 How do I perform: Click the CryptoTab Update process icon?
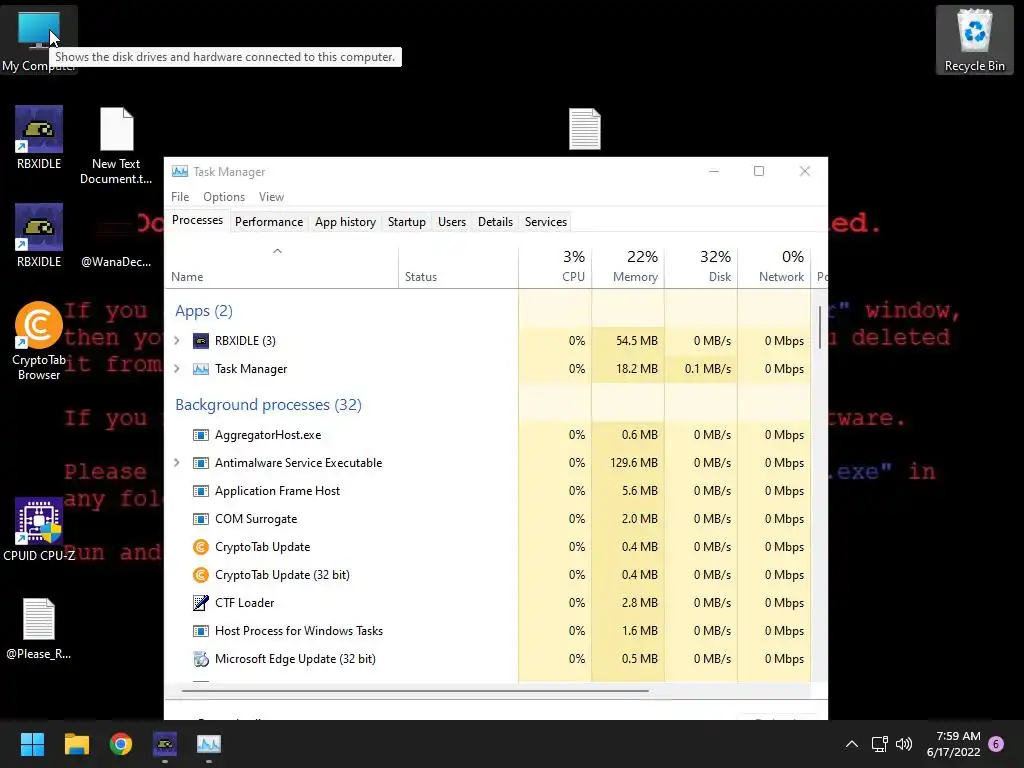(x=200, y=547)
